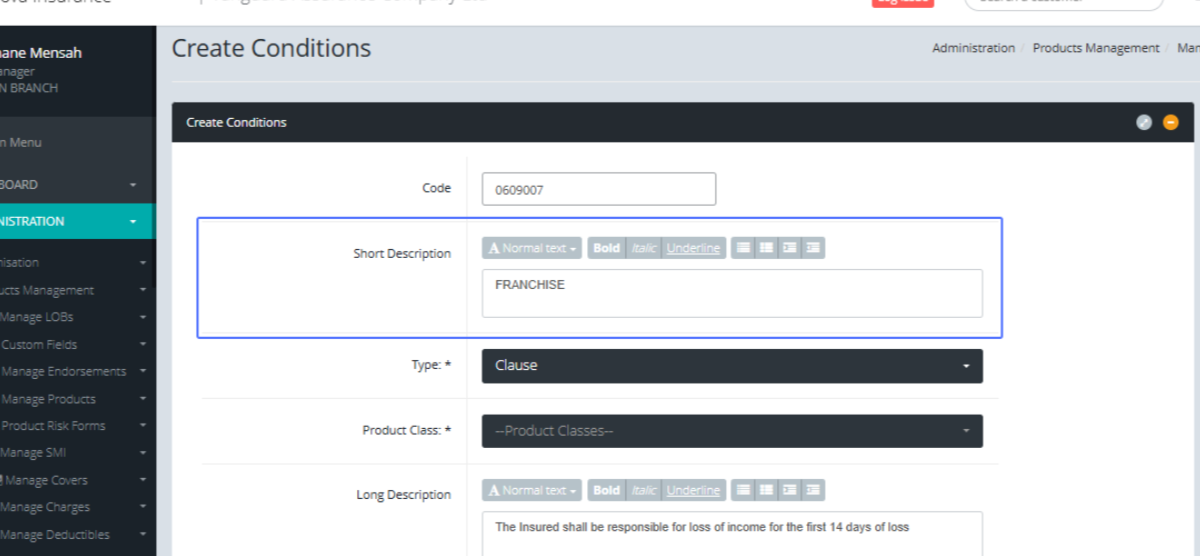The image size is (1200, 556).
Task: Click inside the Short Description text area
Action: tap(732, 293)
